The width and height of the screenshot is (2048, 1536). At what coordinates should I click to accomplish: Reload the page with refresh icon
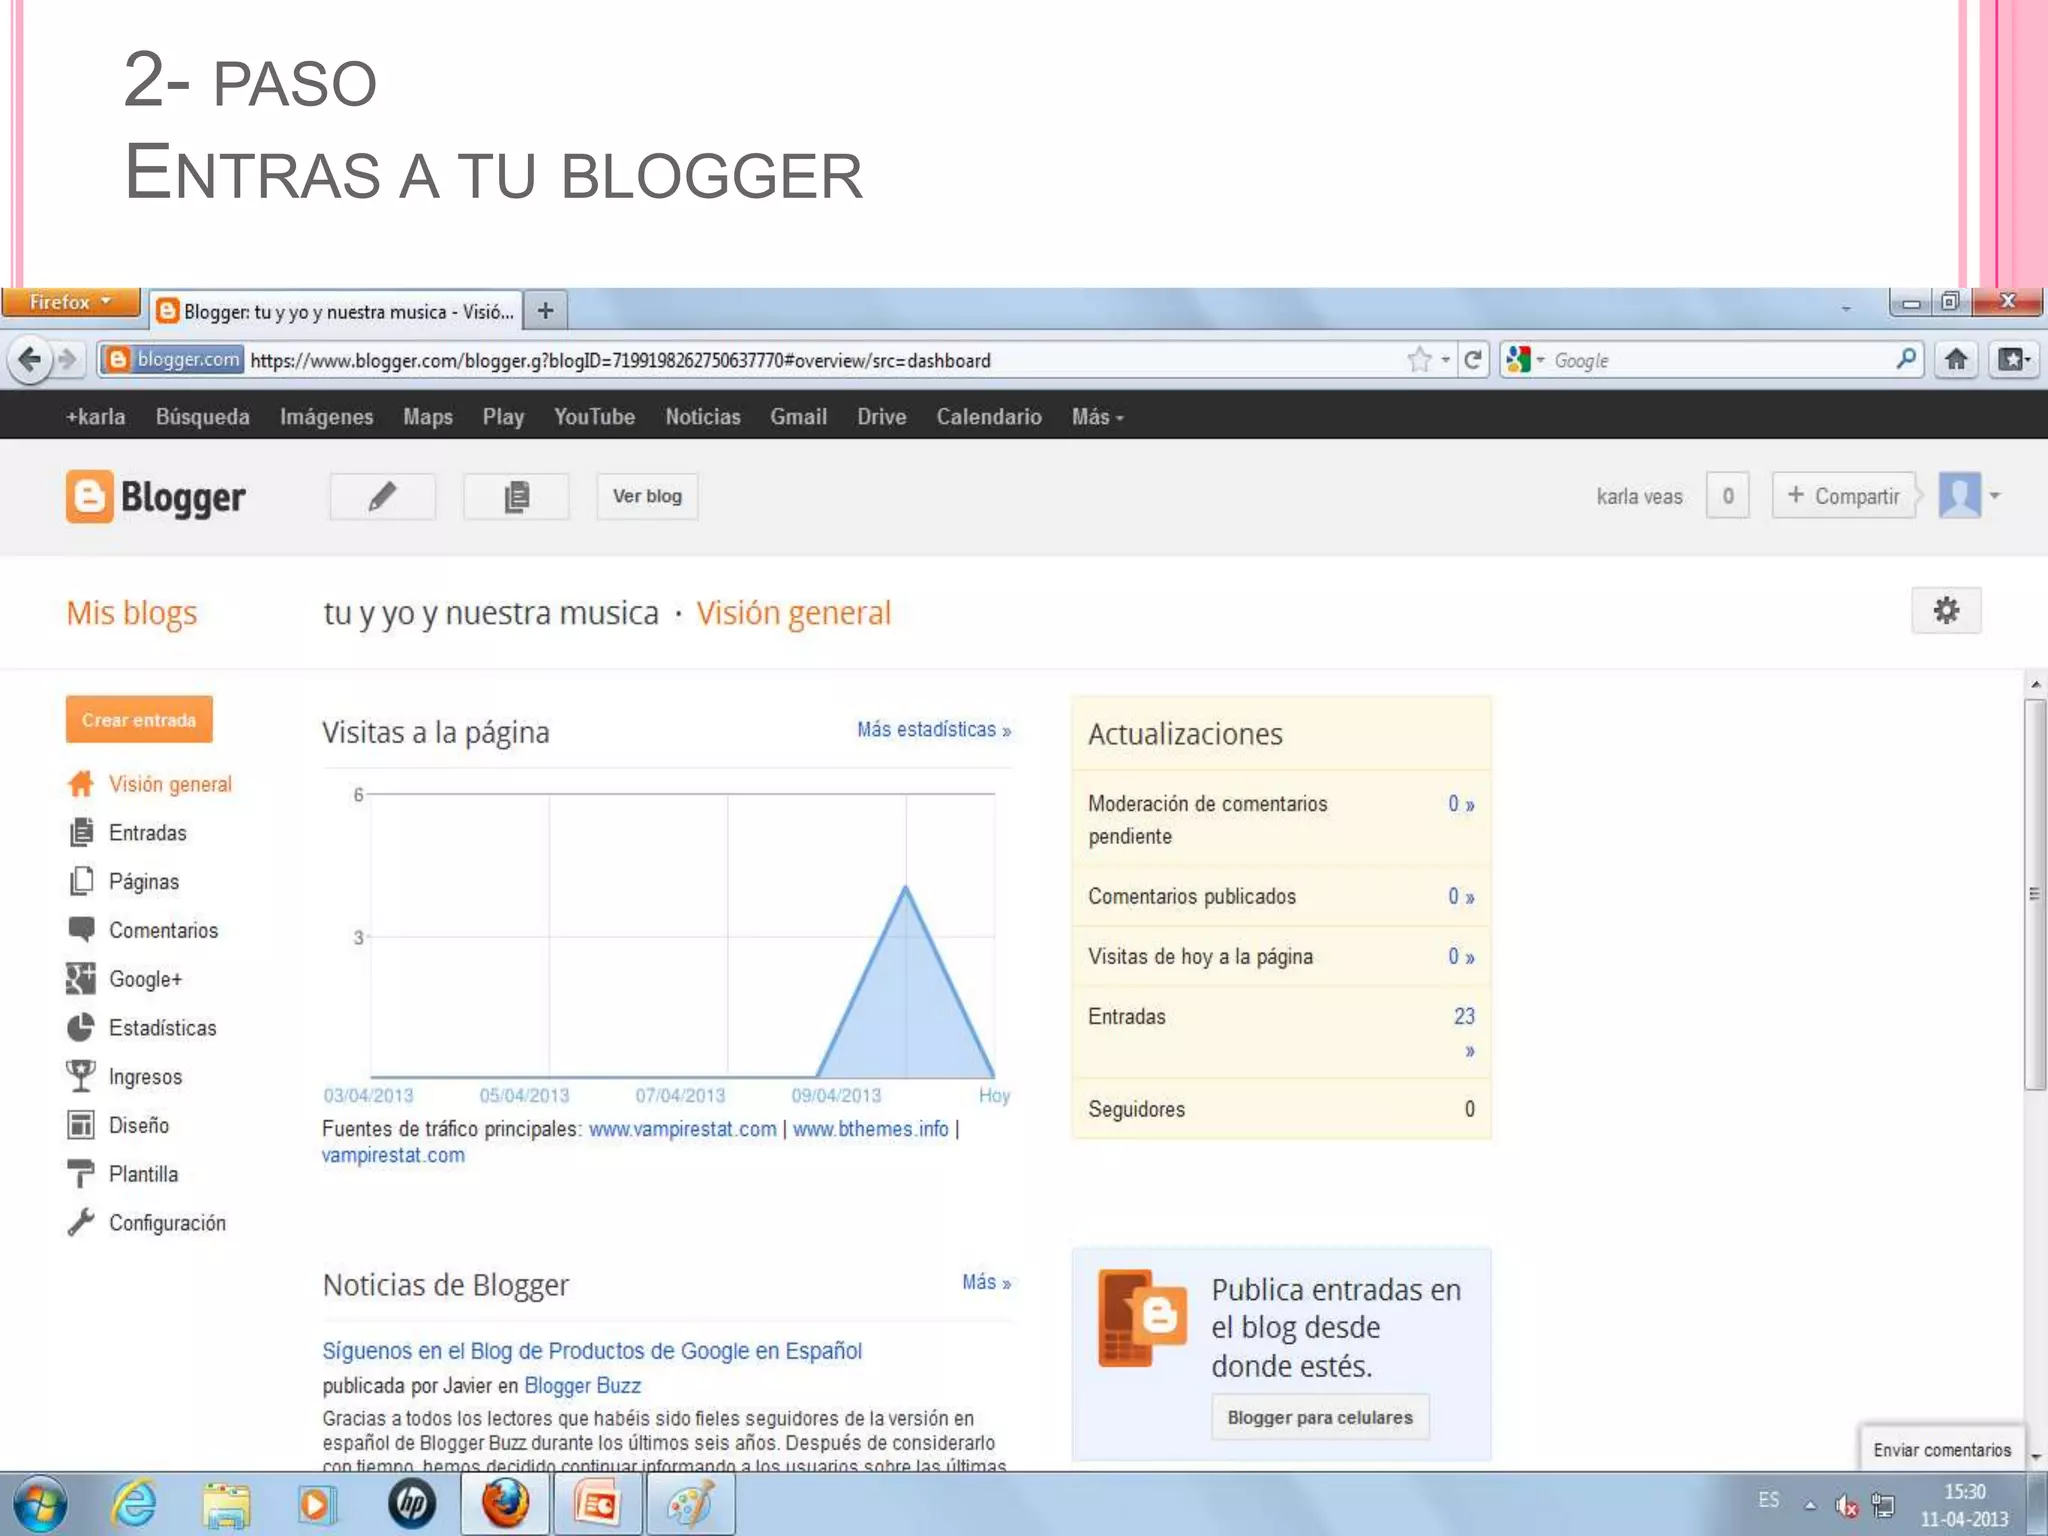pos(1472,360)
